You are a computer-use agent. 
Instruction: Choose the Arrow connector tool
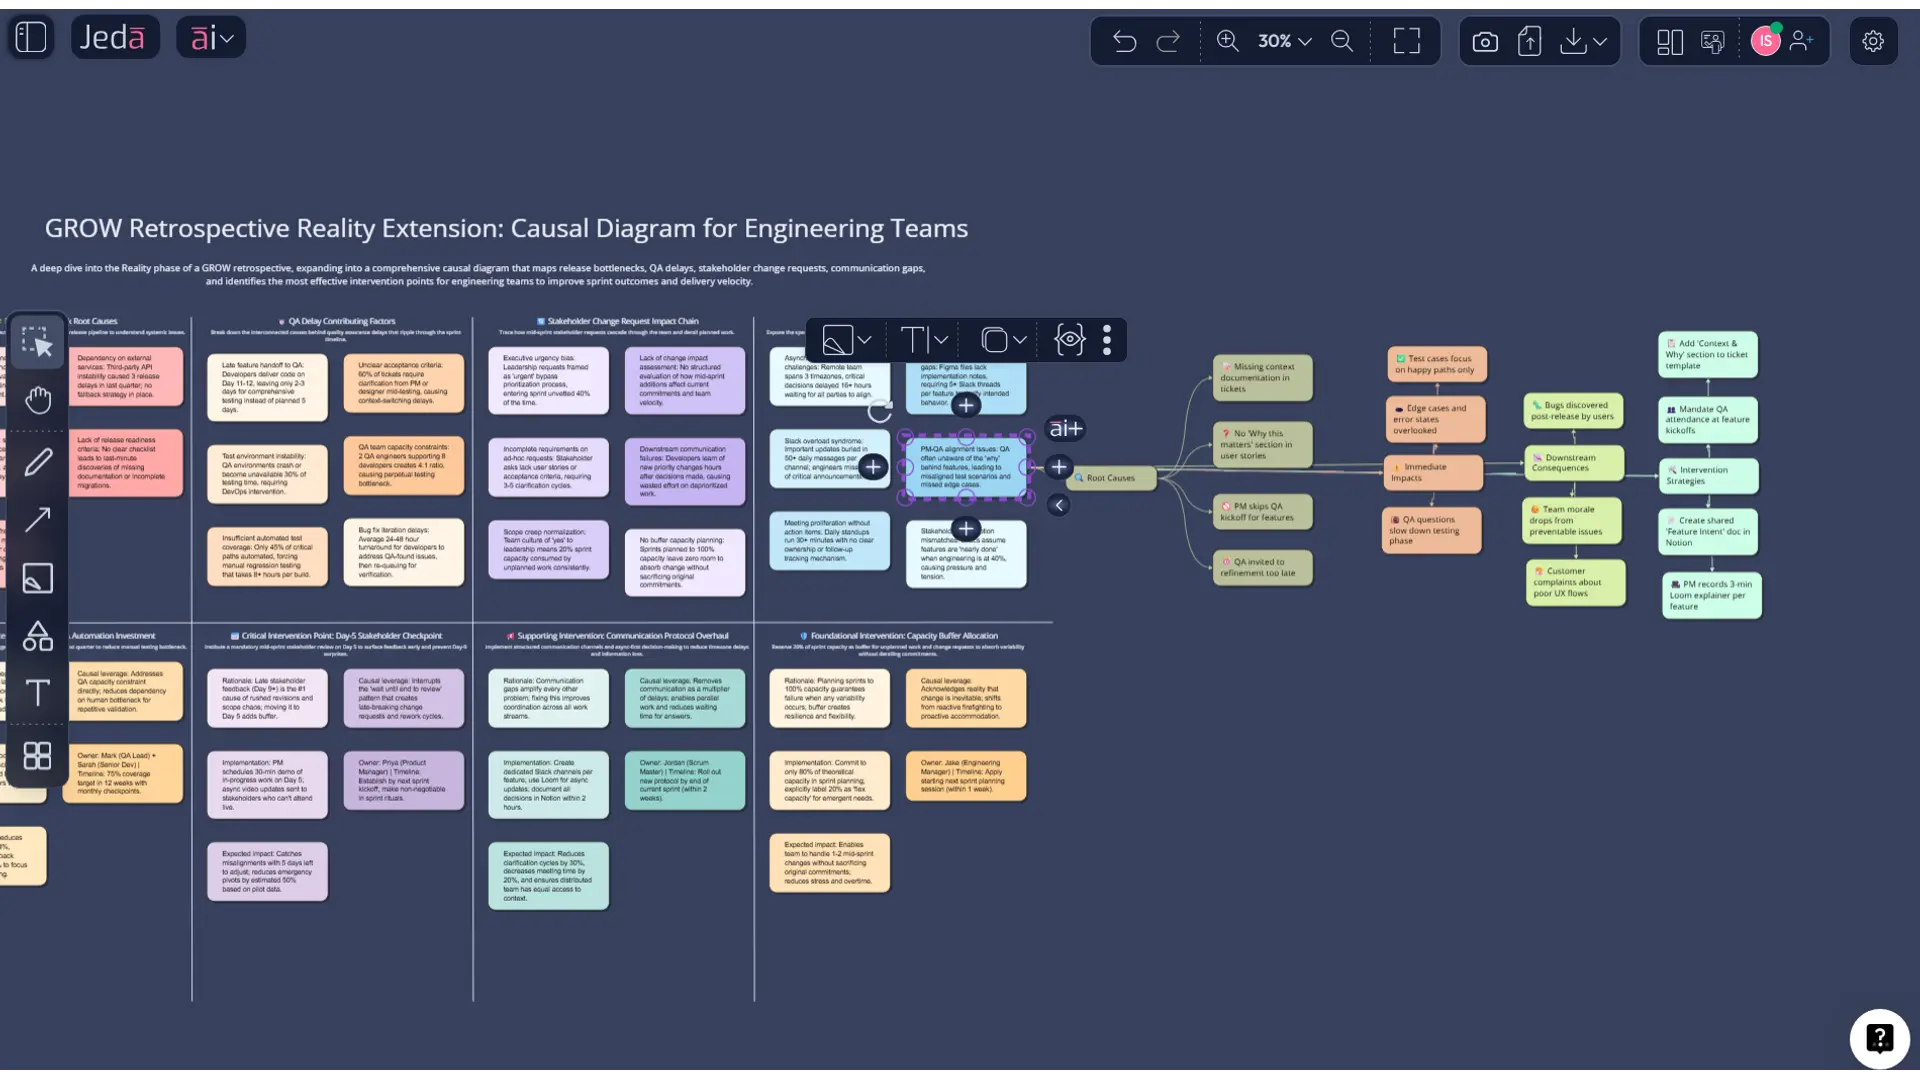point(38,519)
